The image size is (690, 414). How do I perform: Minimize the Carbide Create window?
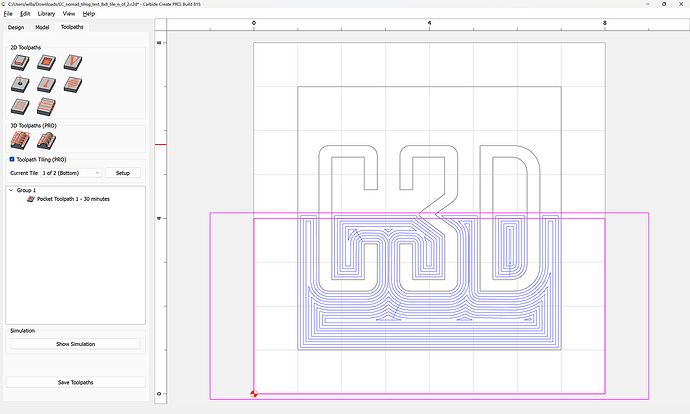click(648, 4)
